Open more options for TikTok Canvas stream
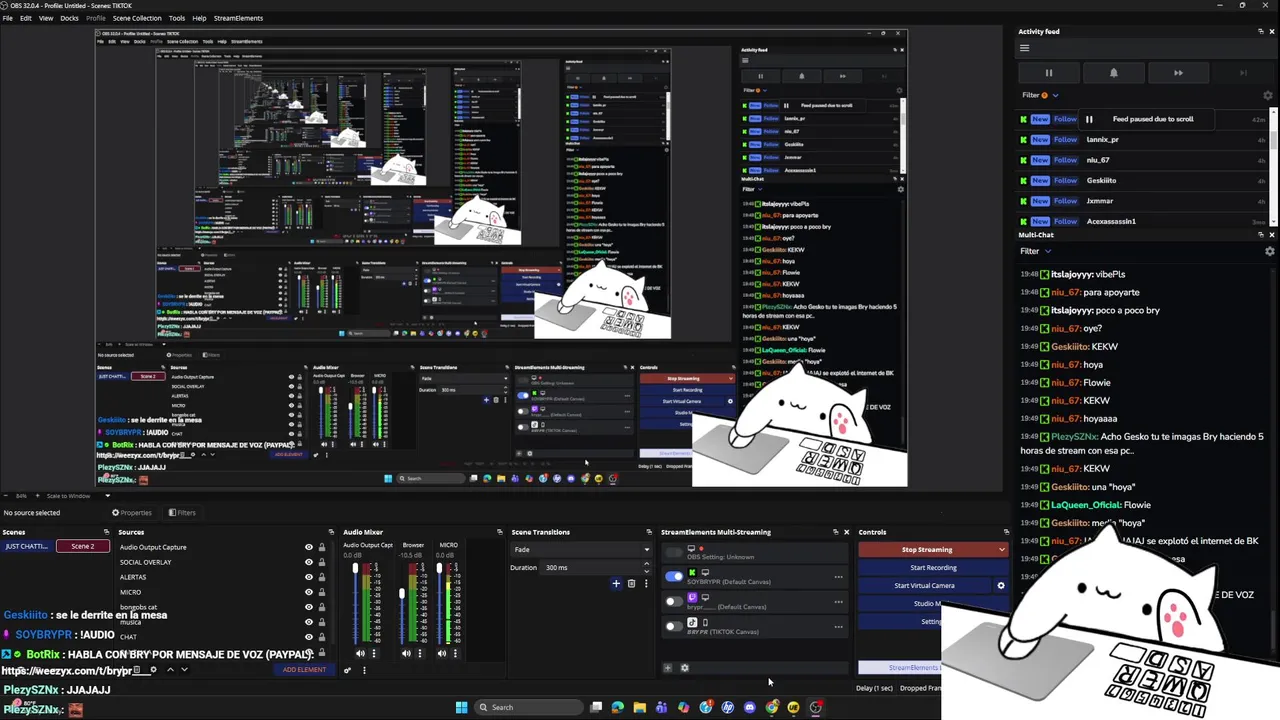The image size is (1280, 720). [838, 627]
